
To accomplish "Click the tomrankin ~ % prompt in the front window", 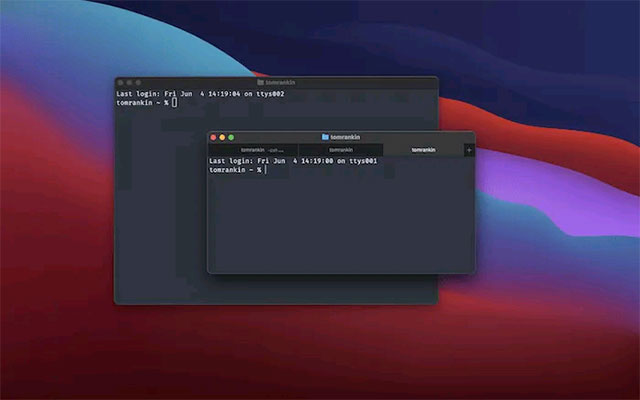I will click(x=235, y=170).
